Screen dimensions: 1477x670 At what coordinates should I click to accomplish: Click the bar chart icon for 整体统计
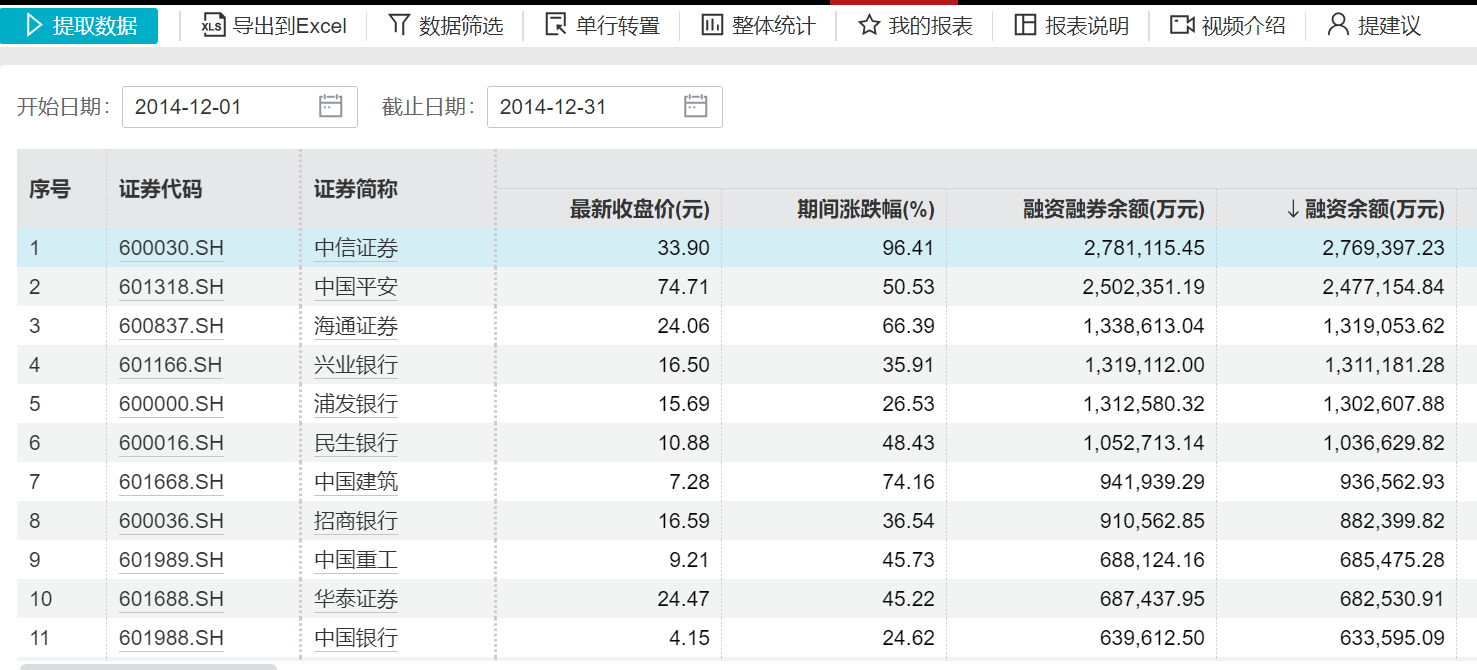click(x=711, y=24)
